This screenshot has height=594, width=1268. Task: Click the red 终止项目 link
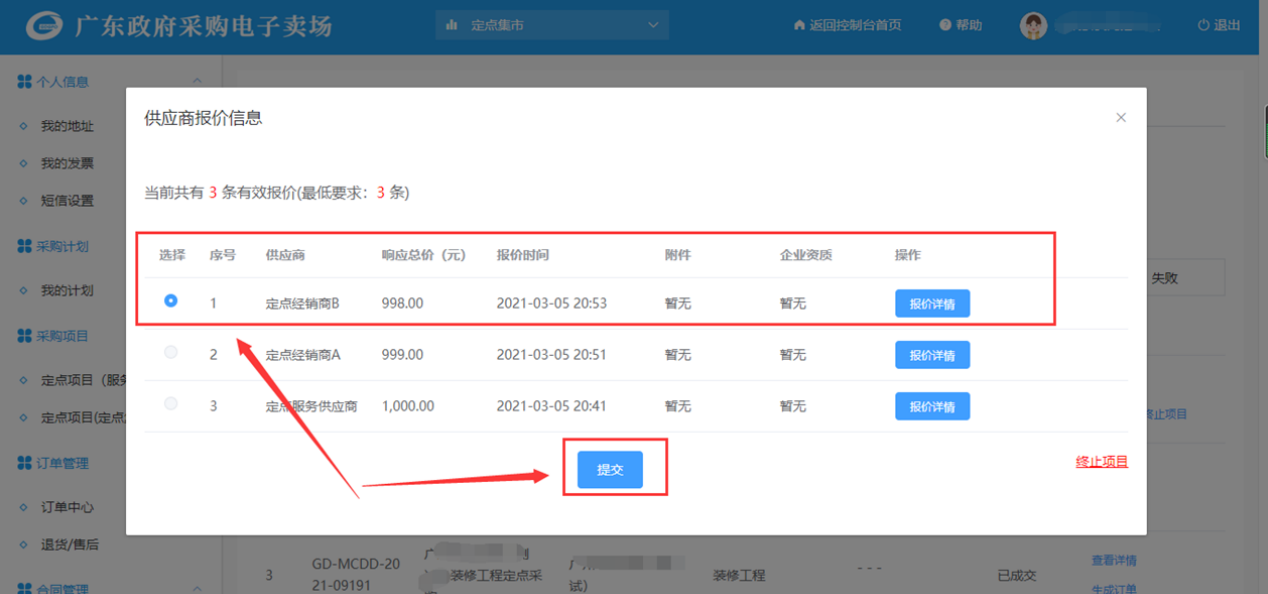pyautogui.click(x=1101, y=462)
